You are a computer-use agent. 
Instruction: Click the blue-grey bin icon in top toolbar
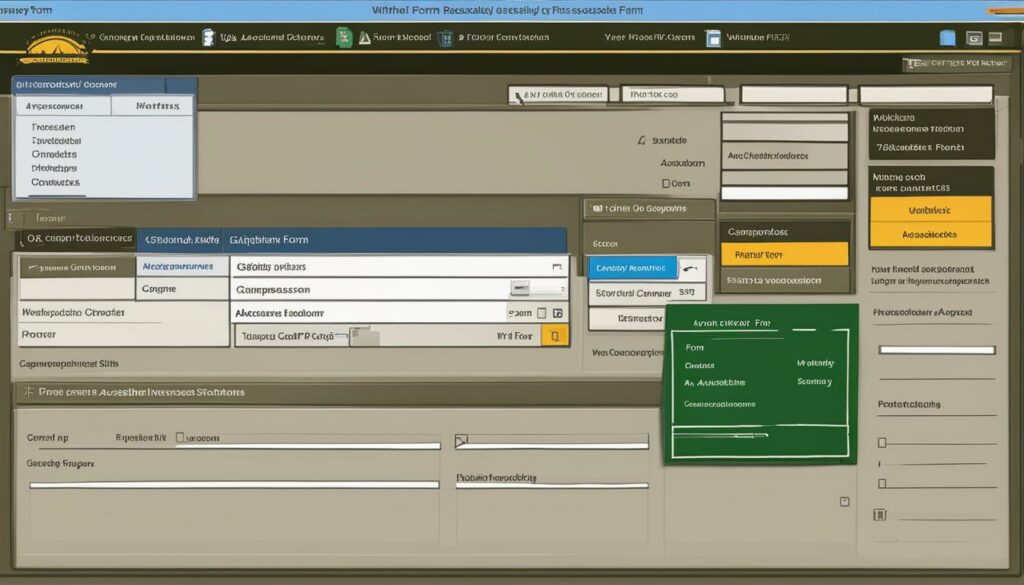point(445,39)
